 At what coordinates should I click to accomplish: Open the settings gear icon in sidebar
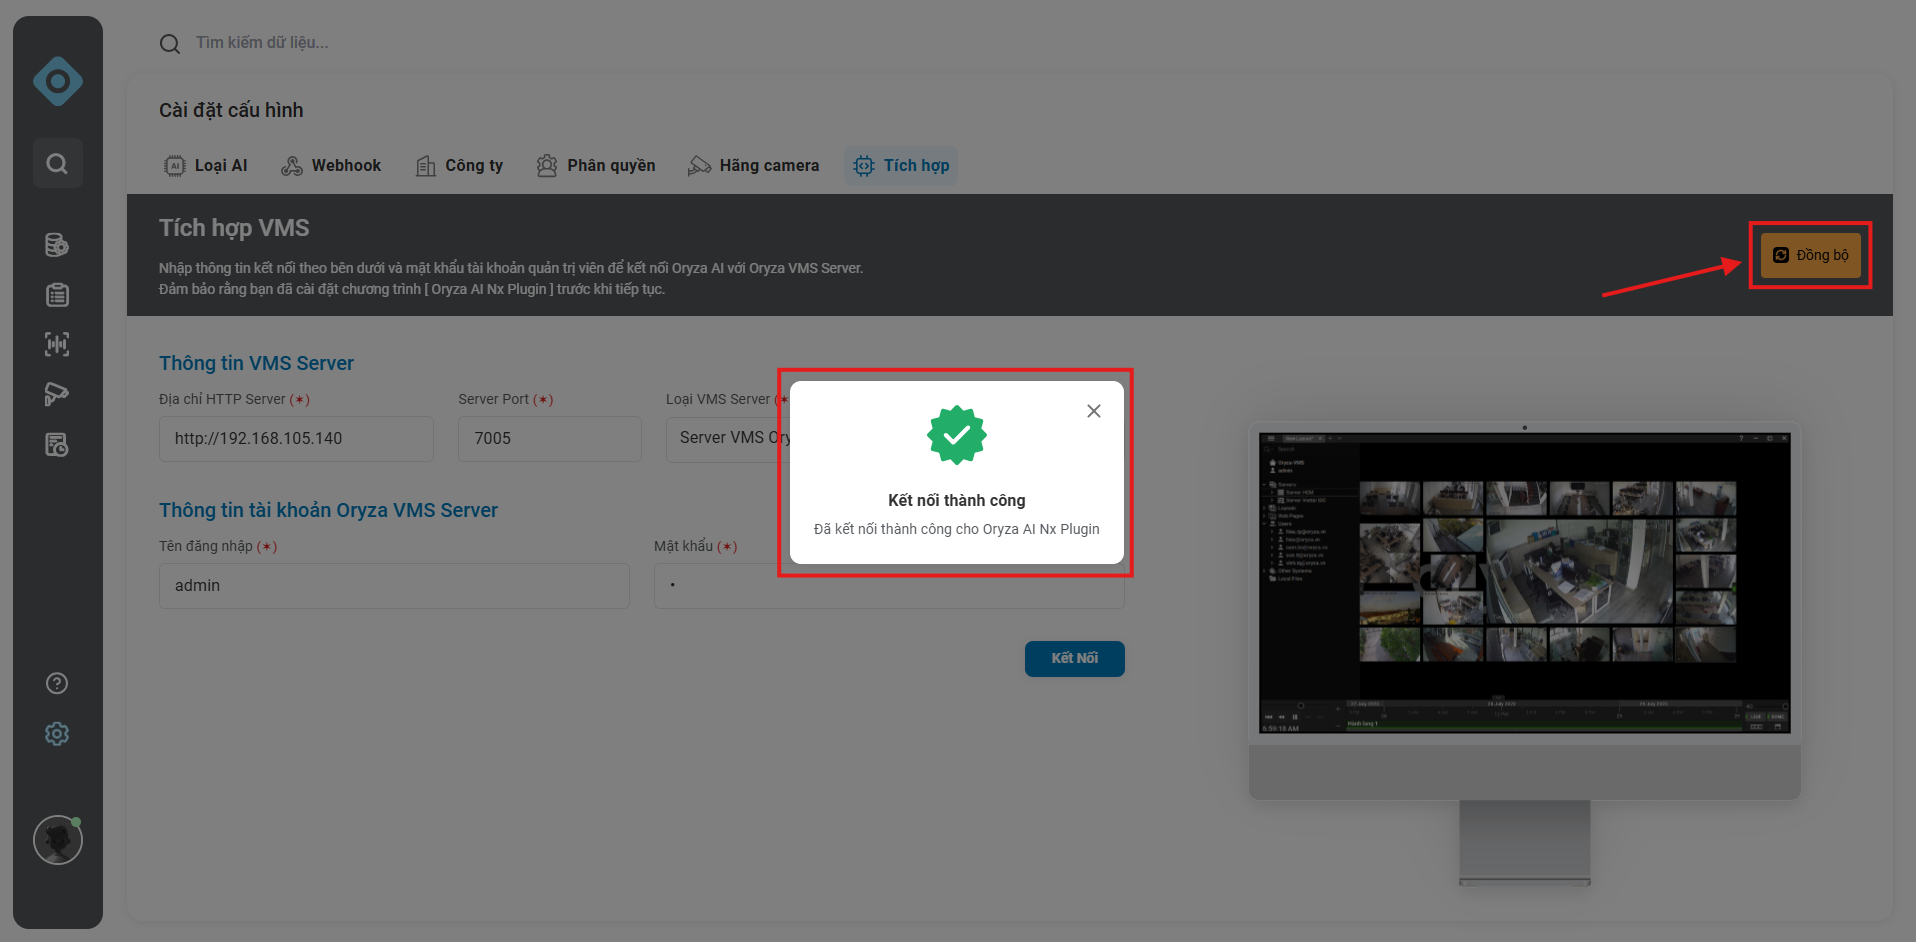[57, 734]
